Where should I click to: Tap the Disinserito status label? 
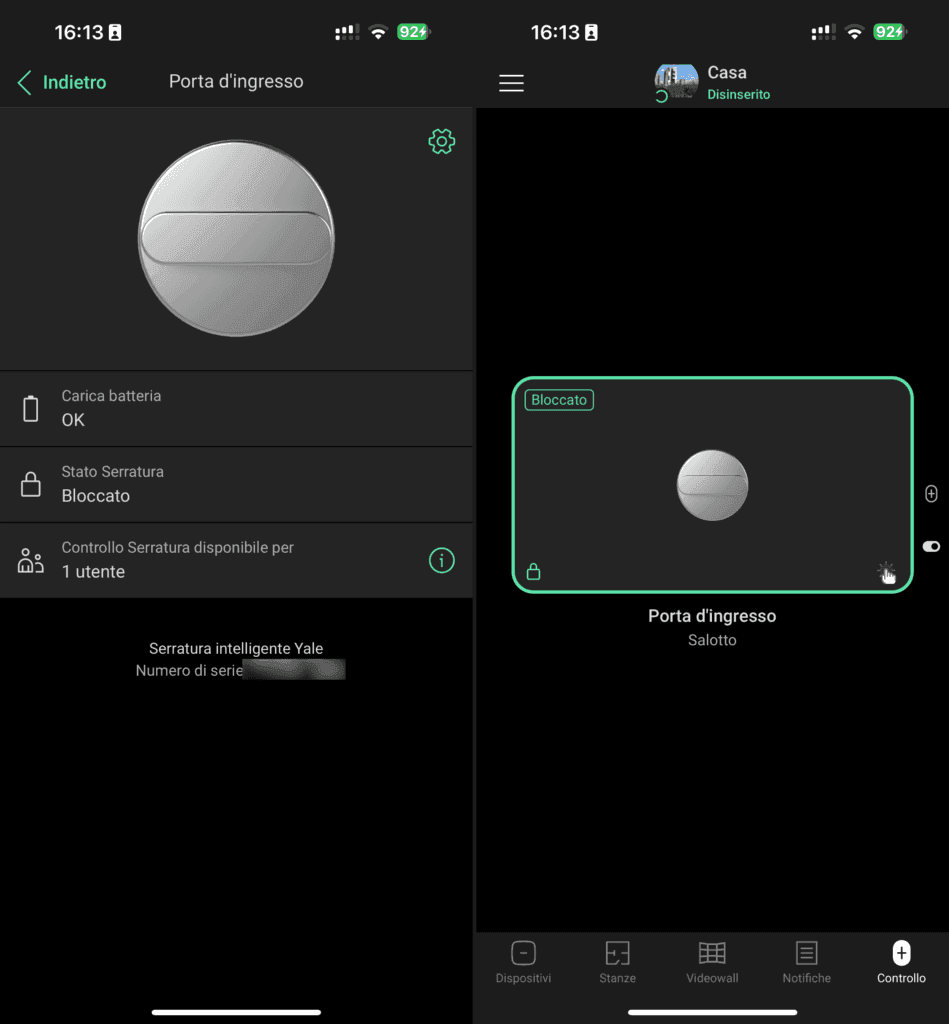[738, 95]
